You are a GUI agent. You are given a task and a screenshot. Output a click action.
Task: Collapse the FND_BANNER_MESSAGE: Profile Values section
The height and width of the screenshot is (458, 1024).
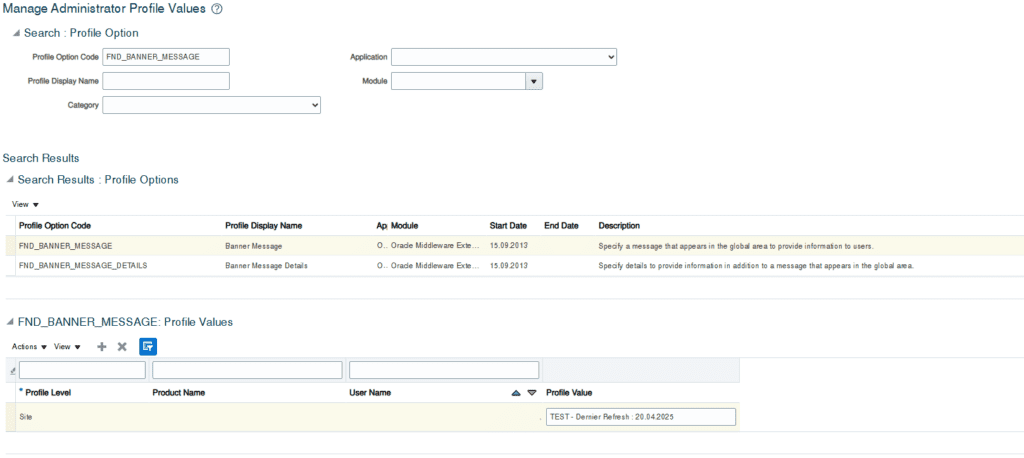point(10,322)
